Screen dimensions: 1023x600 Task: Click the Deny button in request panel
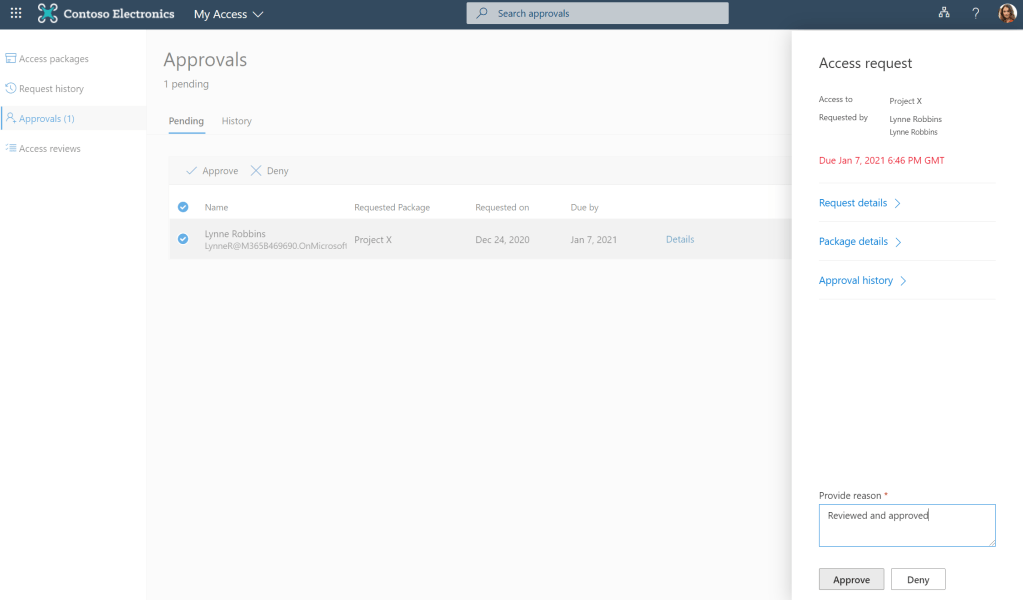tap(918, 580)
